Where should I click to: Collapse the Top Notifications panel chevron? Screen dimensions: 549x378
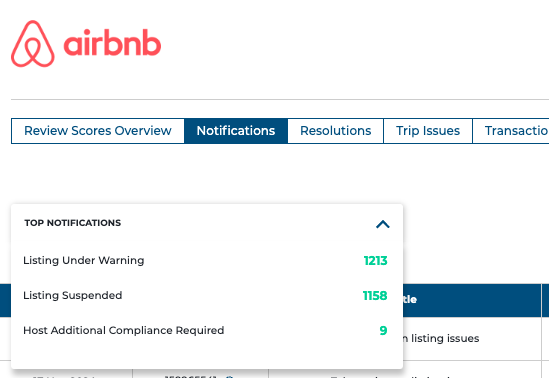[x=383, y=224]
